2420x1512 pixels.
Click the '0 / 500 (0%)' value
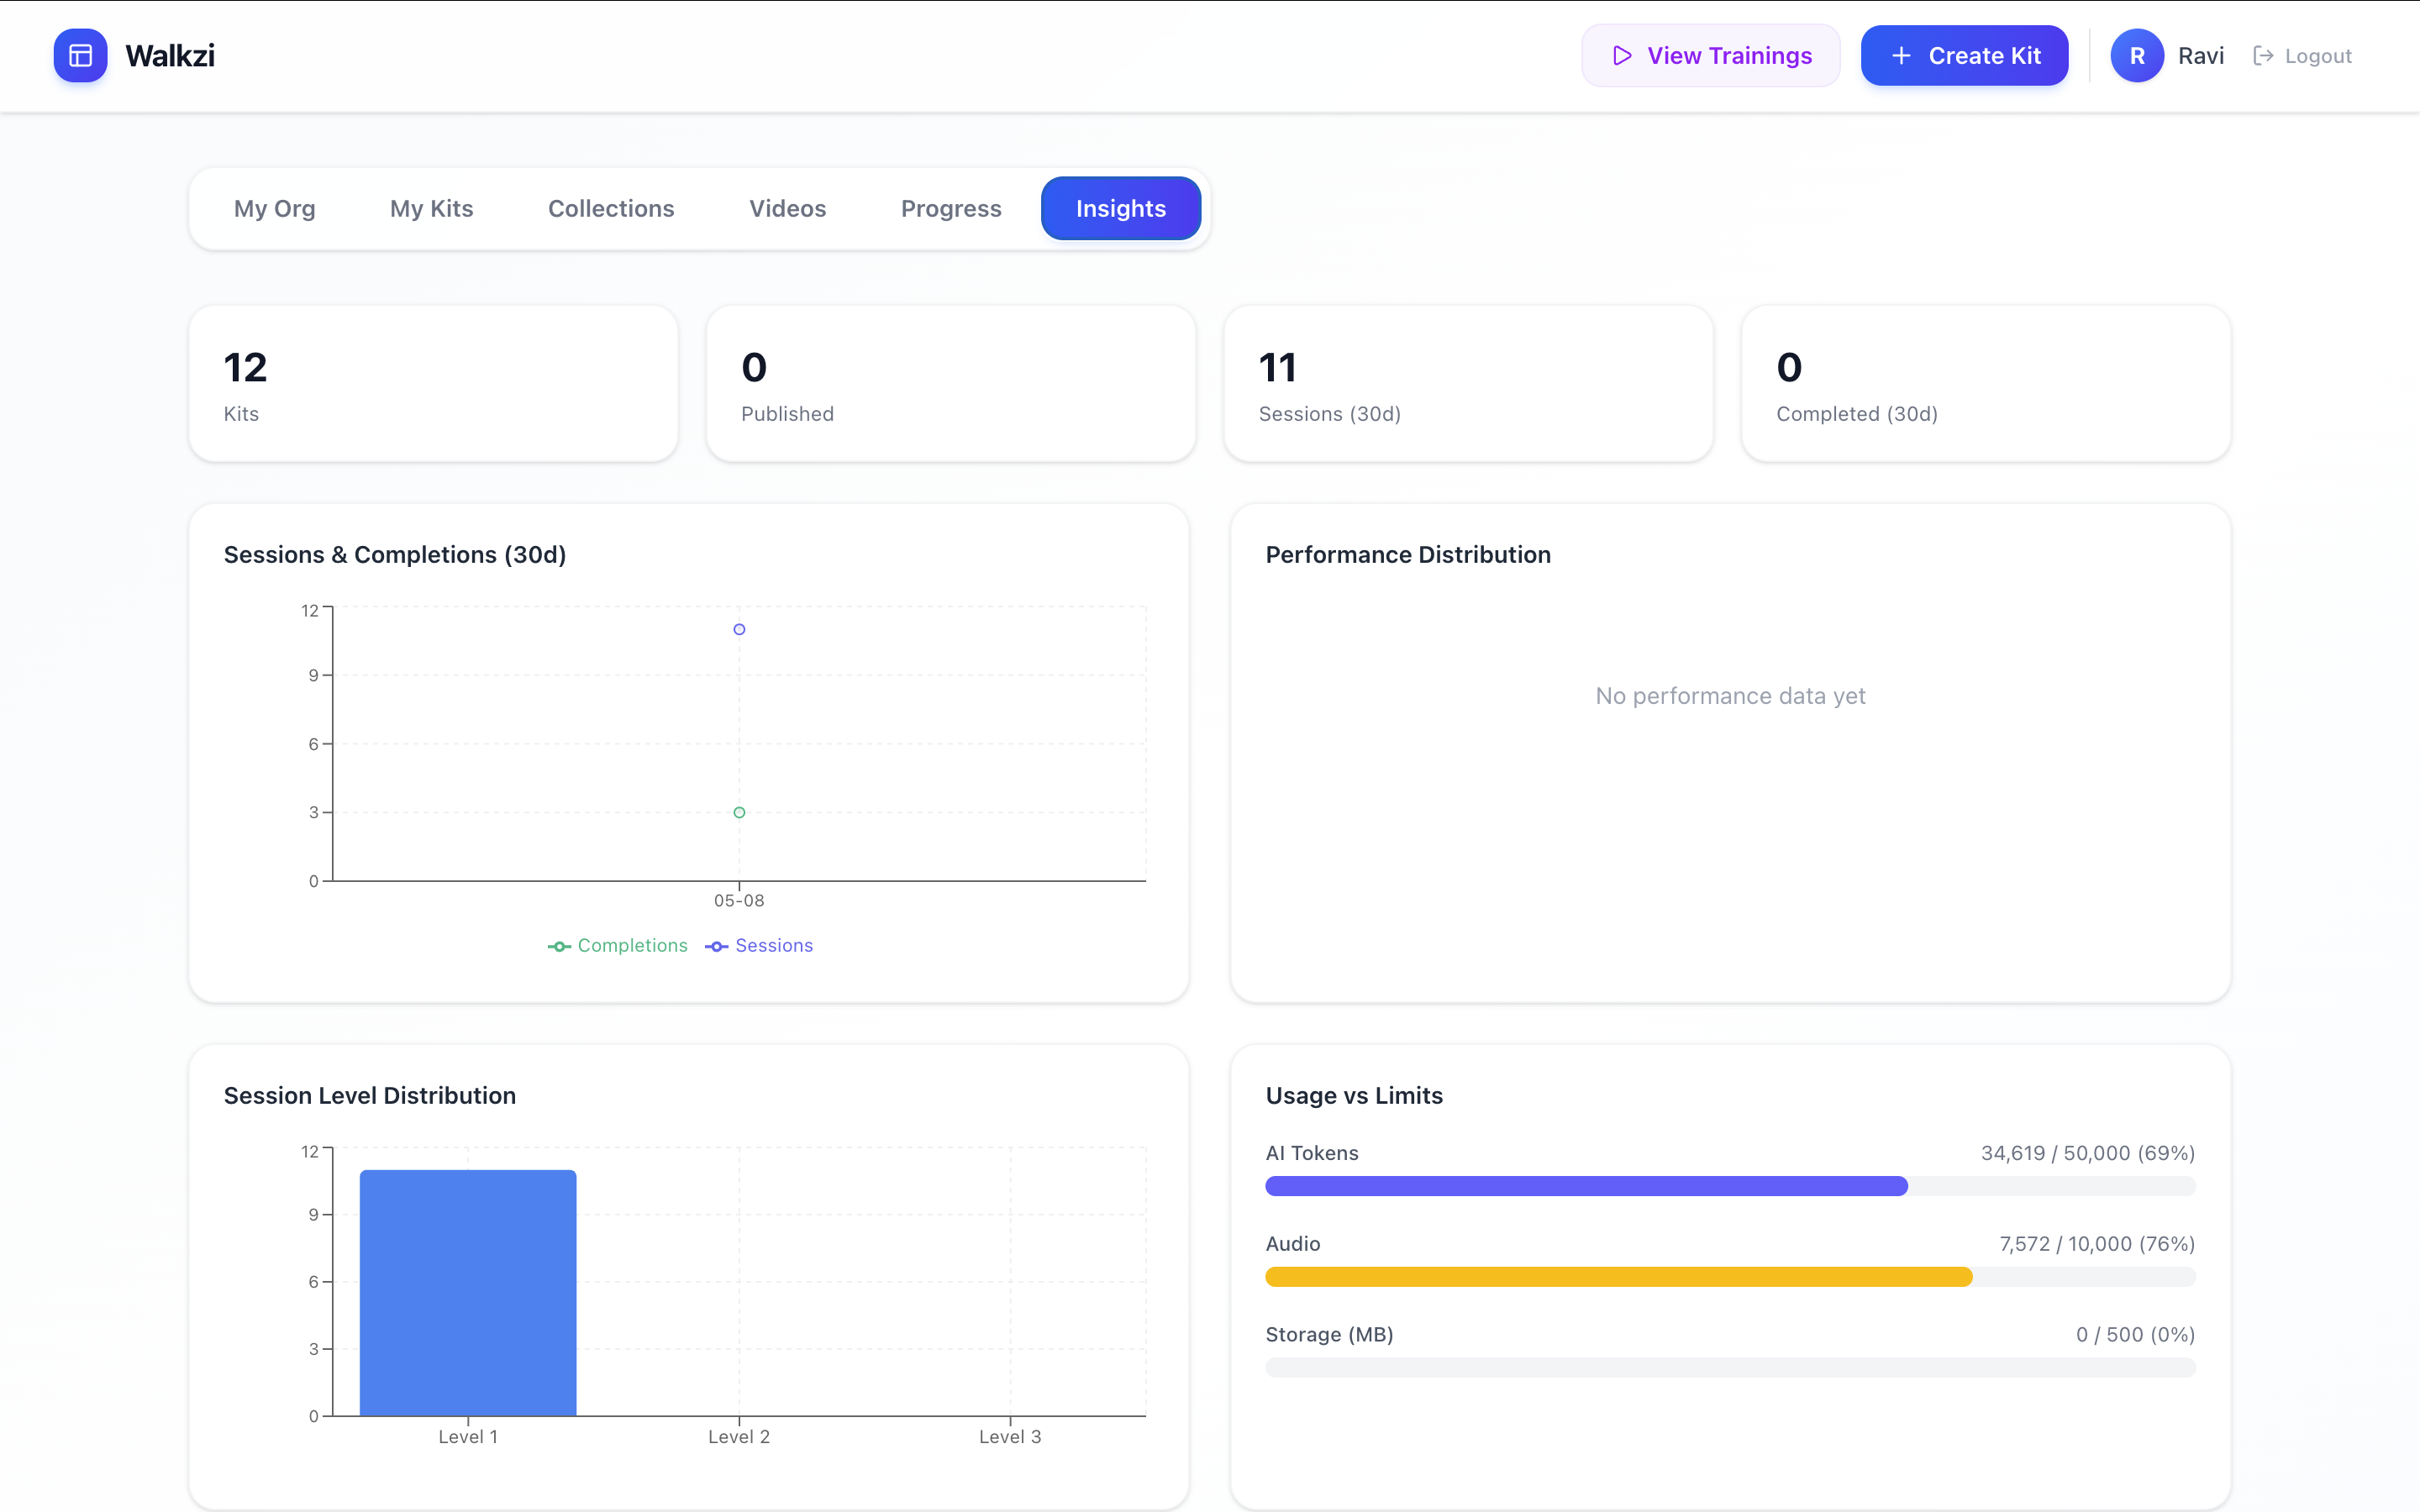click(2135, 1335)
